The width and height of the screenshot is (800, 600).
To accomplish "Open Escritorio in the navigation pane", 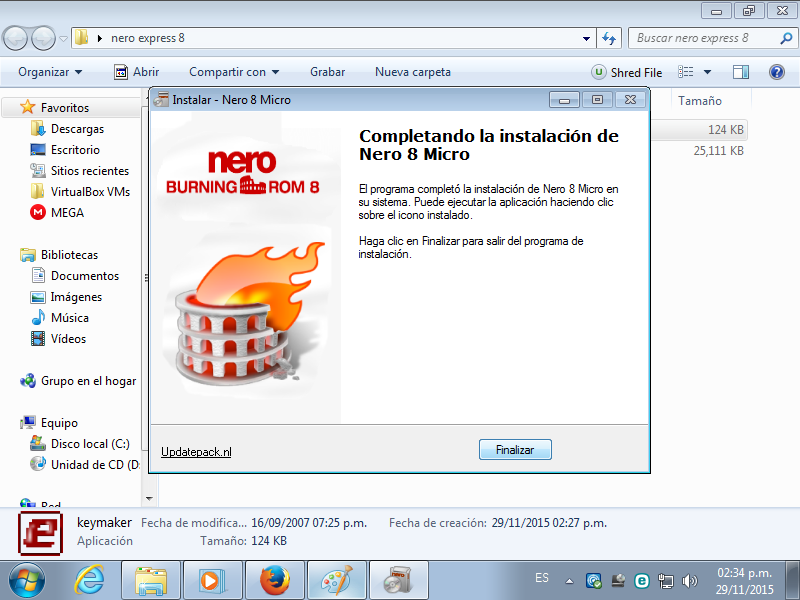I will tap(75, 150).
